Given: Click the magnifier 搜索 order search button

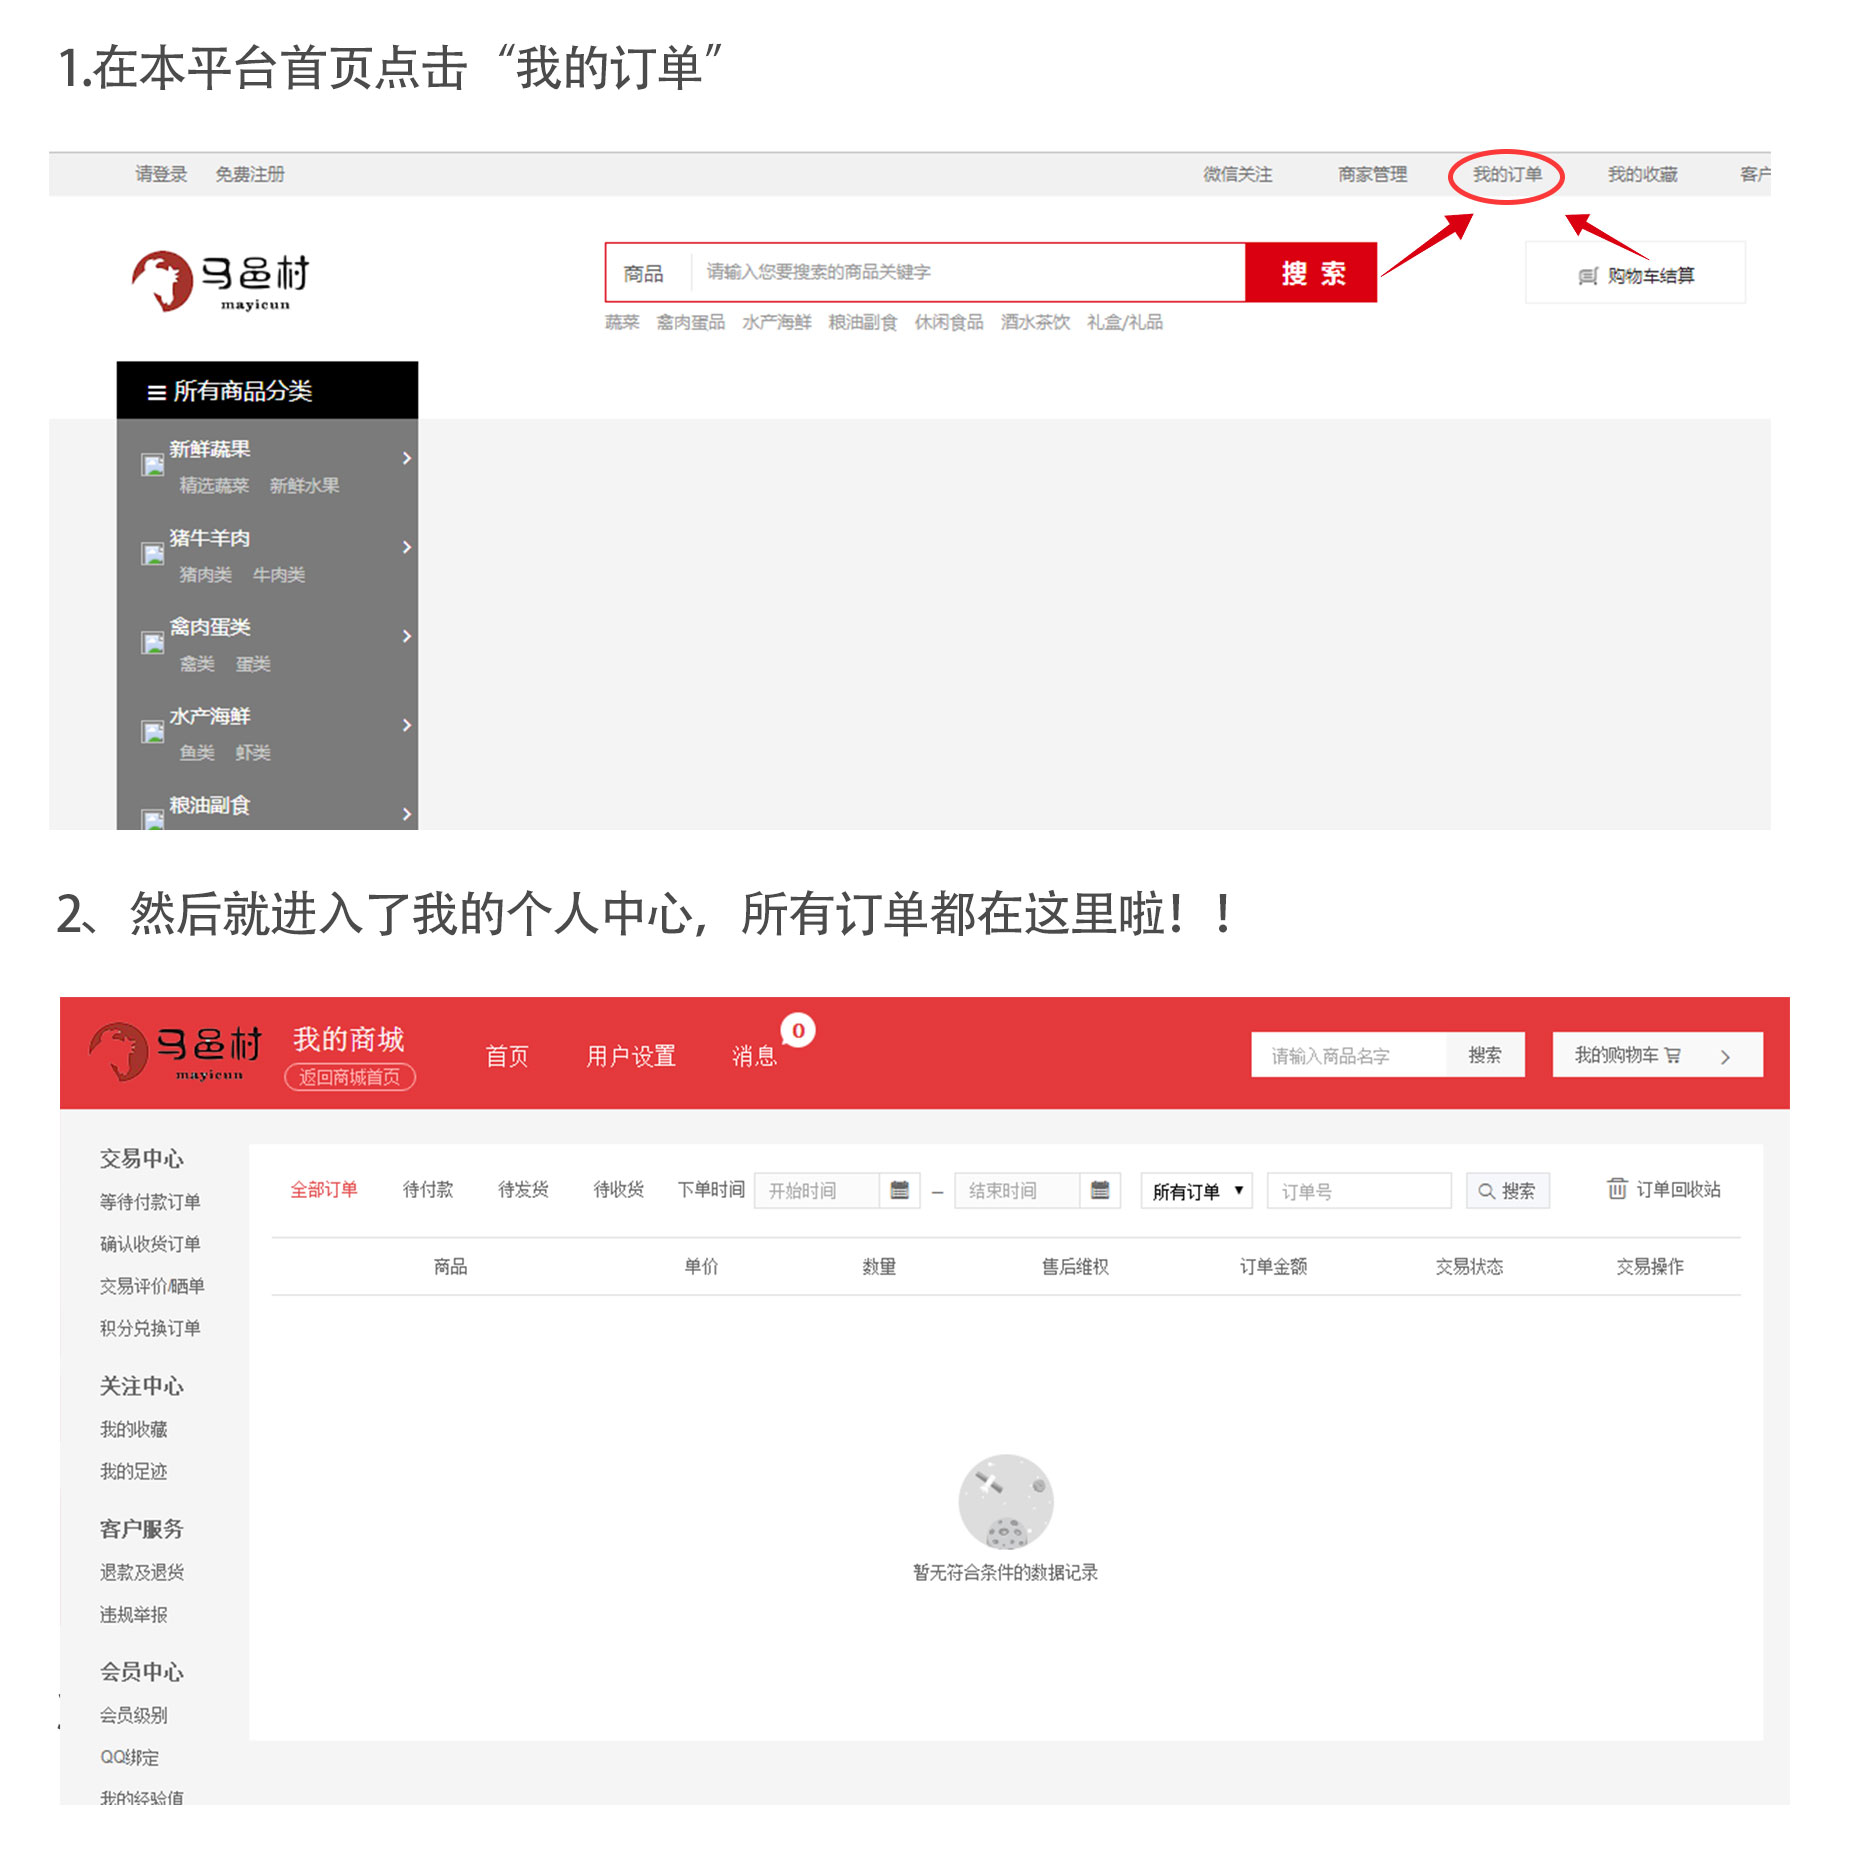Looking at the screenshot, I should [x=1507, y=1190].
